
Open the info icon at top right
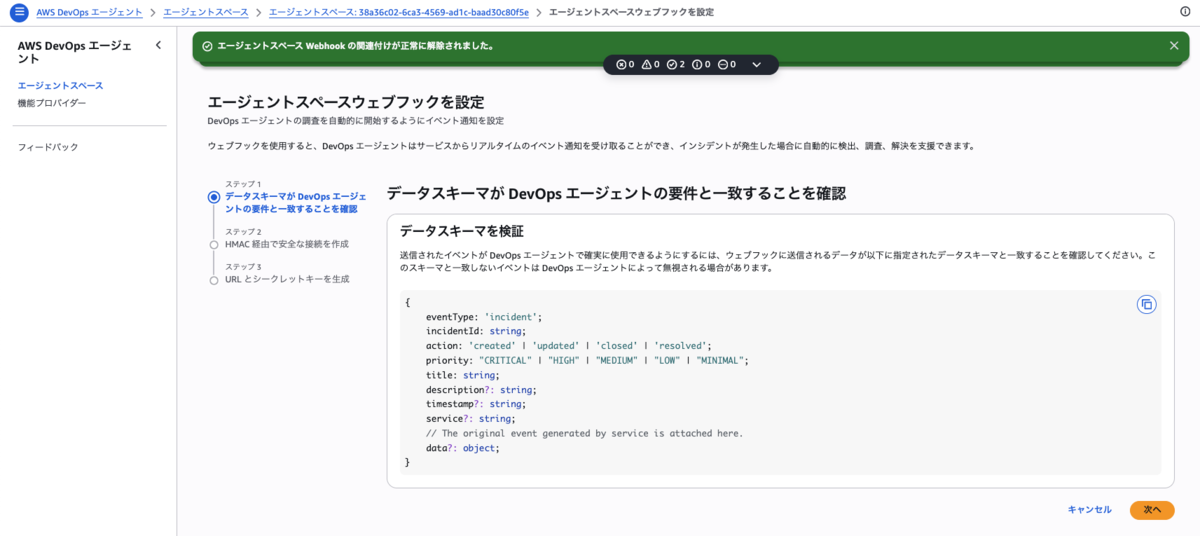[1185, 12]
